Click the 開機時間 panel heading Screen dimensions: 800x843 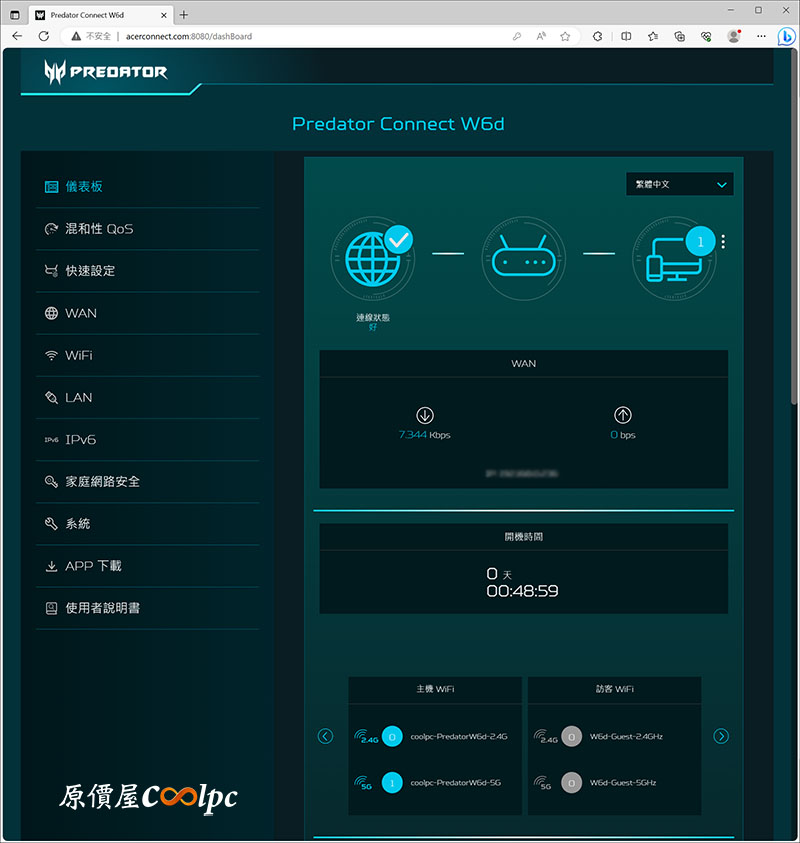524,537
